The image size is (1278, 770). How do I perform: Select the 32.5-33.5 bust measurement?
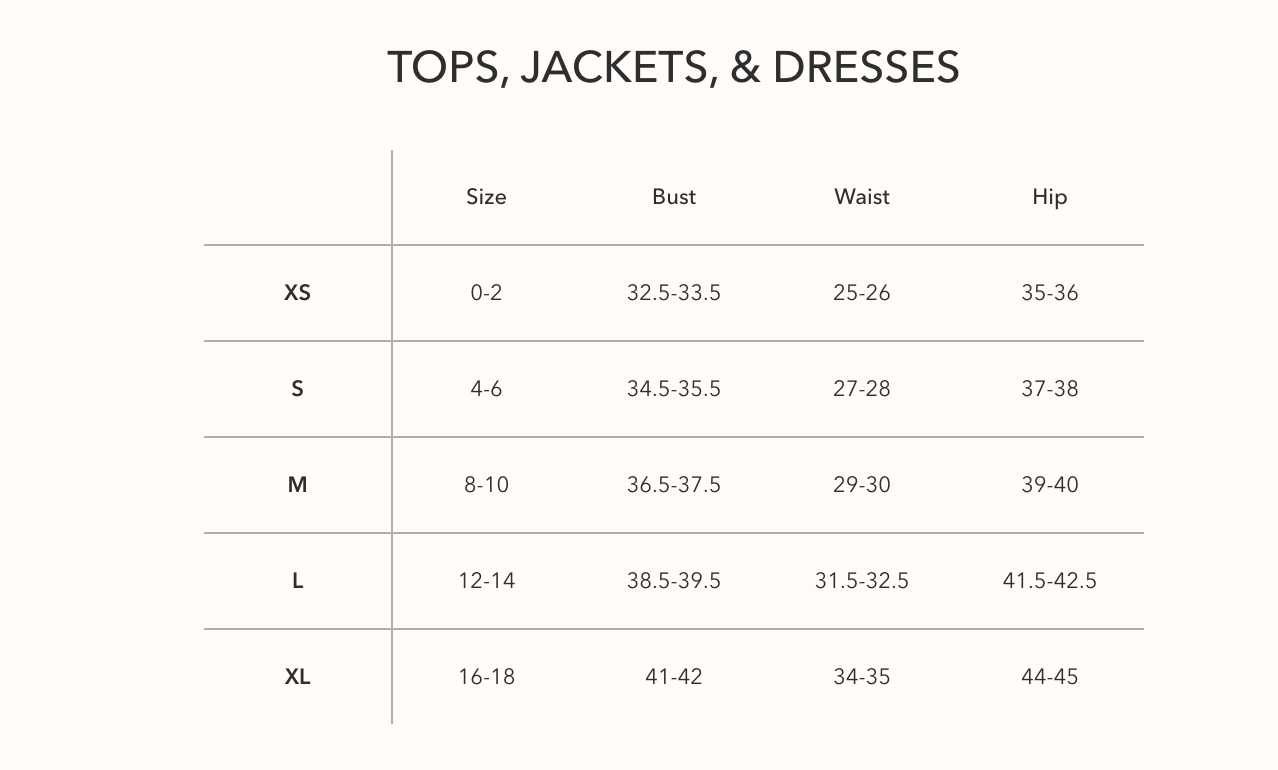pyautogui.click(x=673, y=293)
